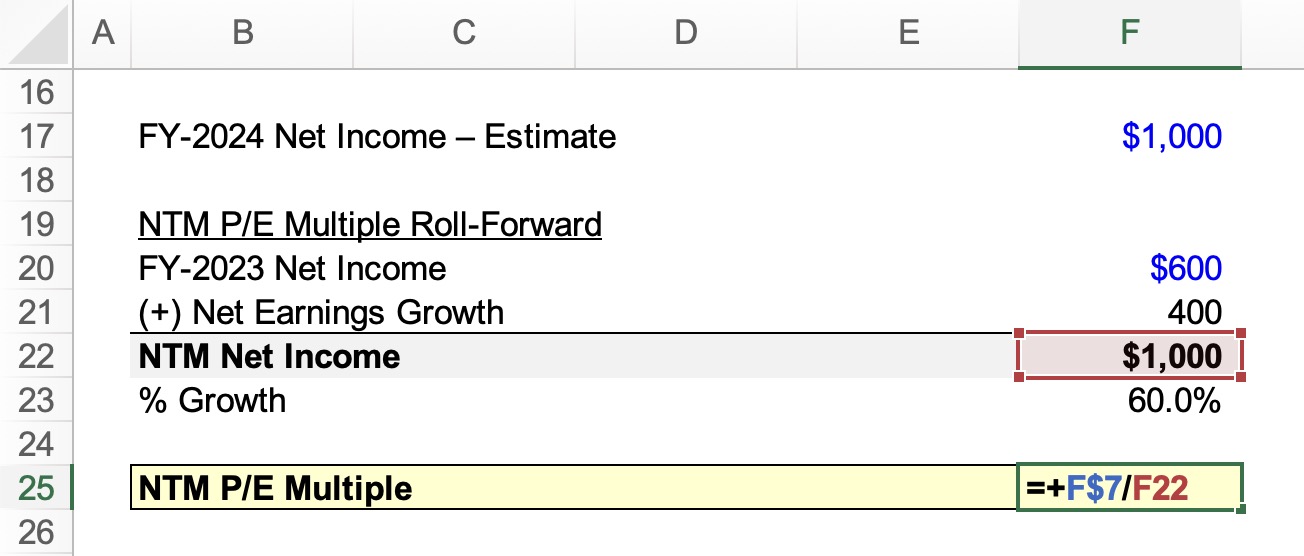The width and height of the screenshot is (1304, 556).
Task: Select column F header
Action: click(1129, 34)
